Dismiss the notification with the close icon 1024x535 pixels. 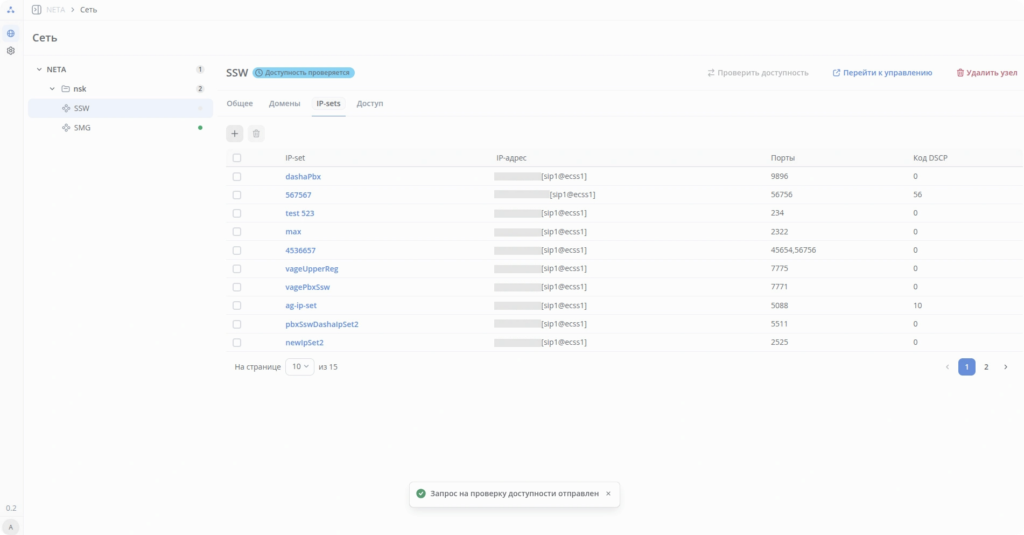pyautogui.click(x=608, y=494)
